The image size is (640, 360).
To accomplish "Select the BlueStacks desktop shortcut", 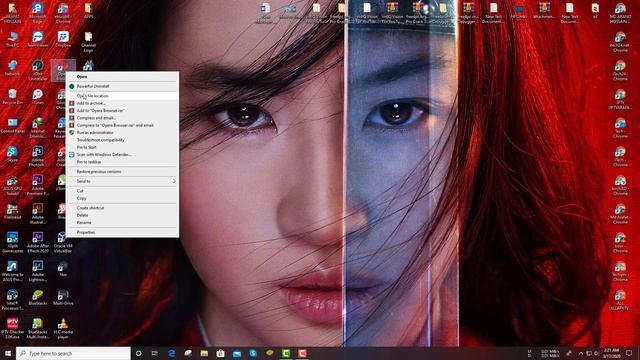I will 38,298.
